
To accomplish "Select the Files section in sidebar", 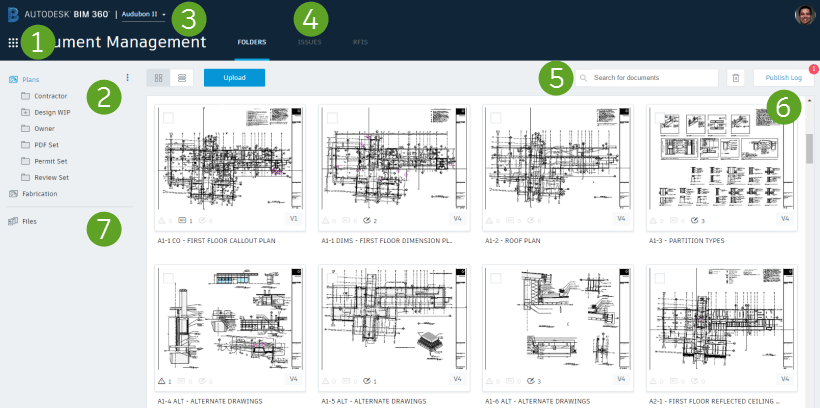I will point(29,221).
